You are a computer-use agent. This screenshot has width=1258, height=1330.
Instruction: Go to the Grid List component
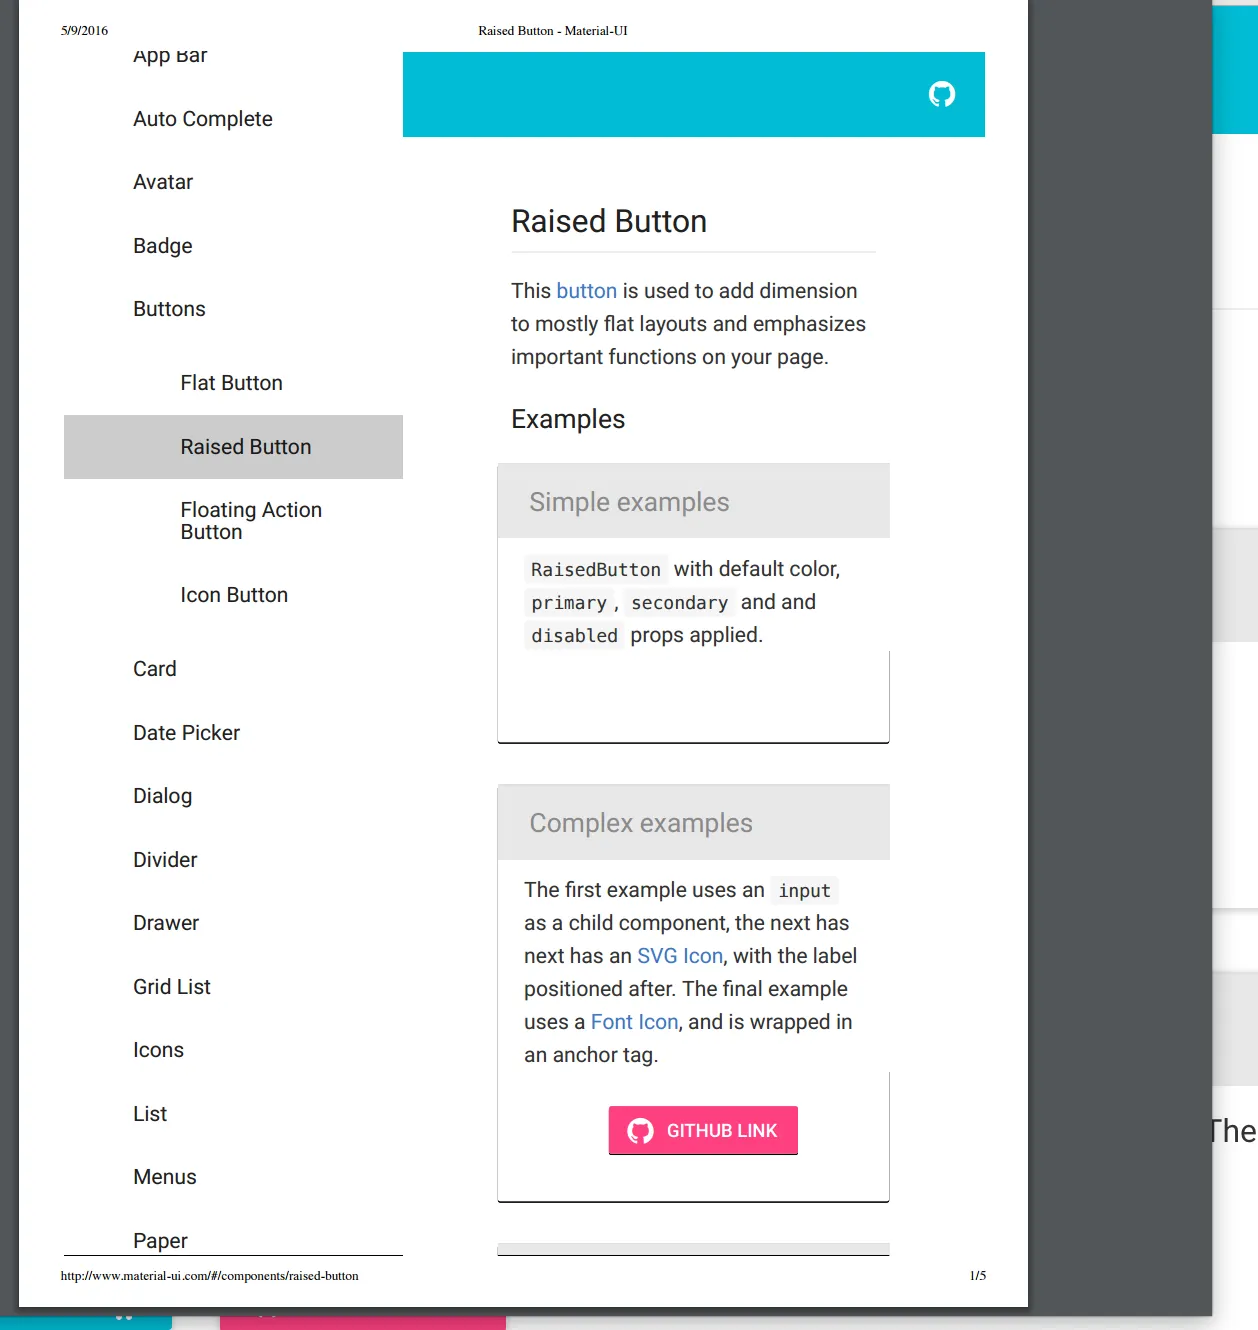[171, 987]
